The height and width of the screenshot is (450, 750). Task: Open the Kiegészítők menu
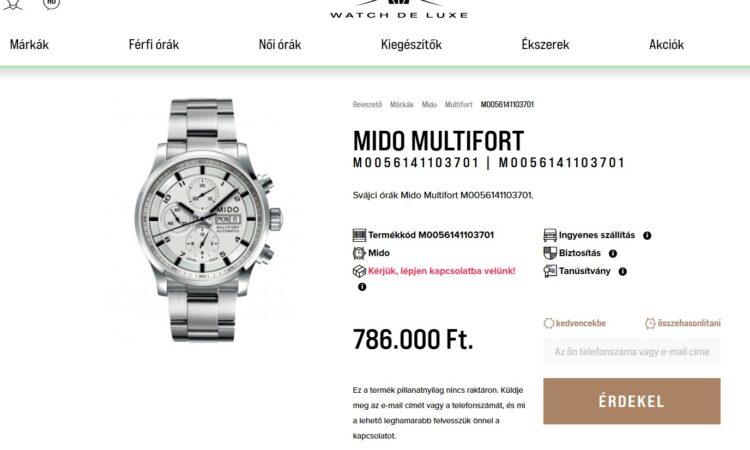pos(411,44)
